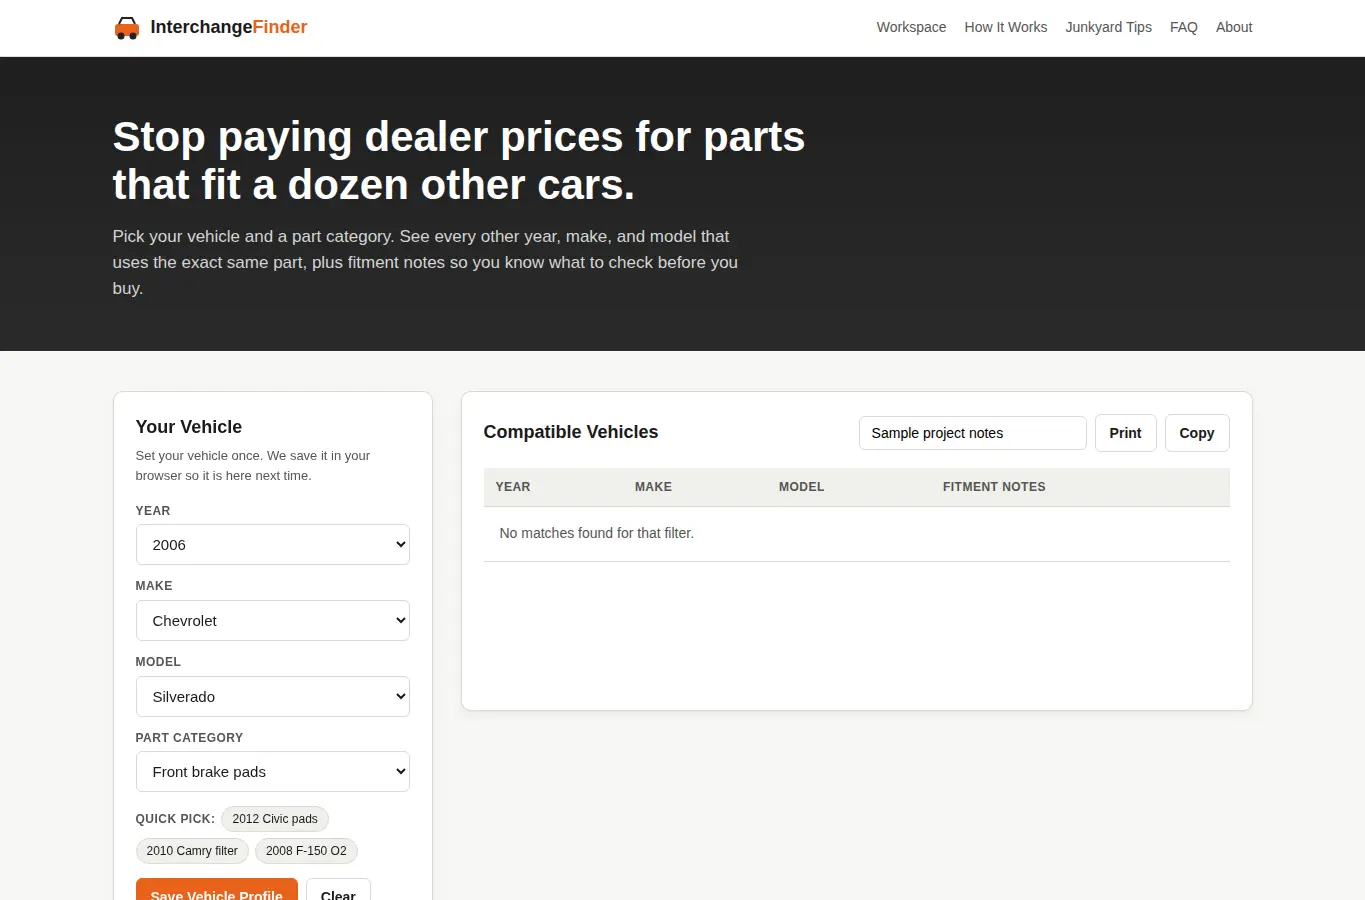Expand the Year dropdown showing 2006
Screen dimensions: 1365x900
[273, 545]
